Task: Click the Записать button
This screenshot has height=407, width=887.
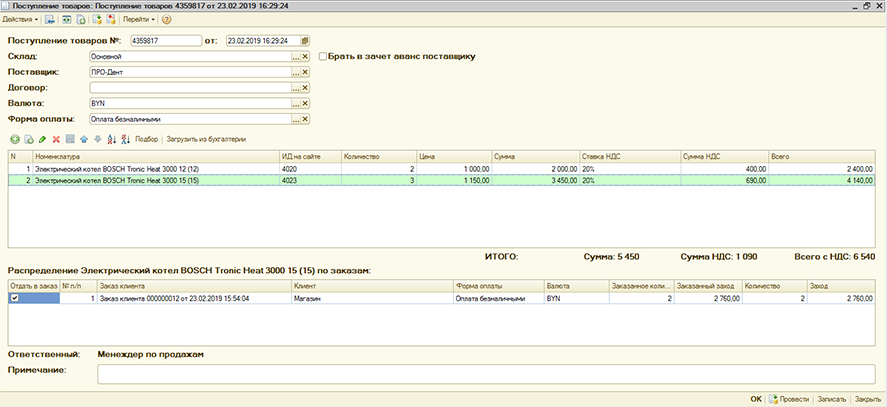Action: tap(831, 399)
